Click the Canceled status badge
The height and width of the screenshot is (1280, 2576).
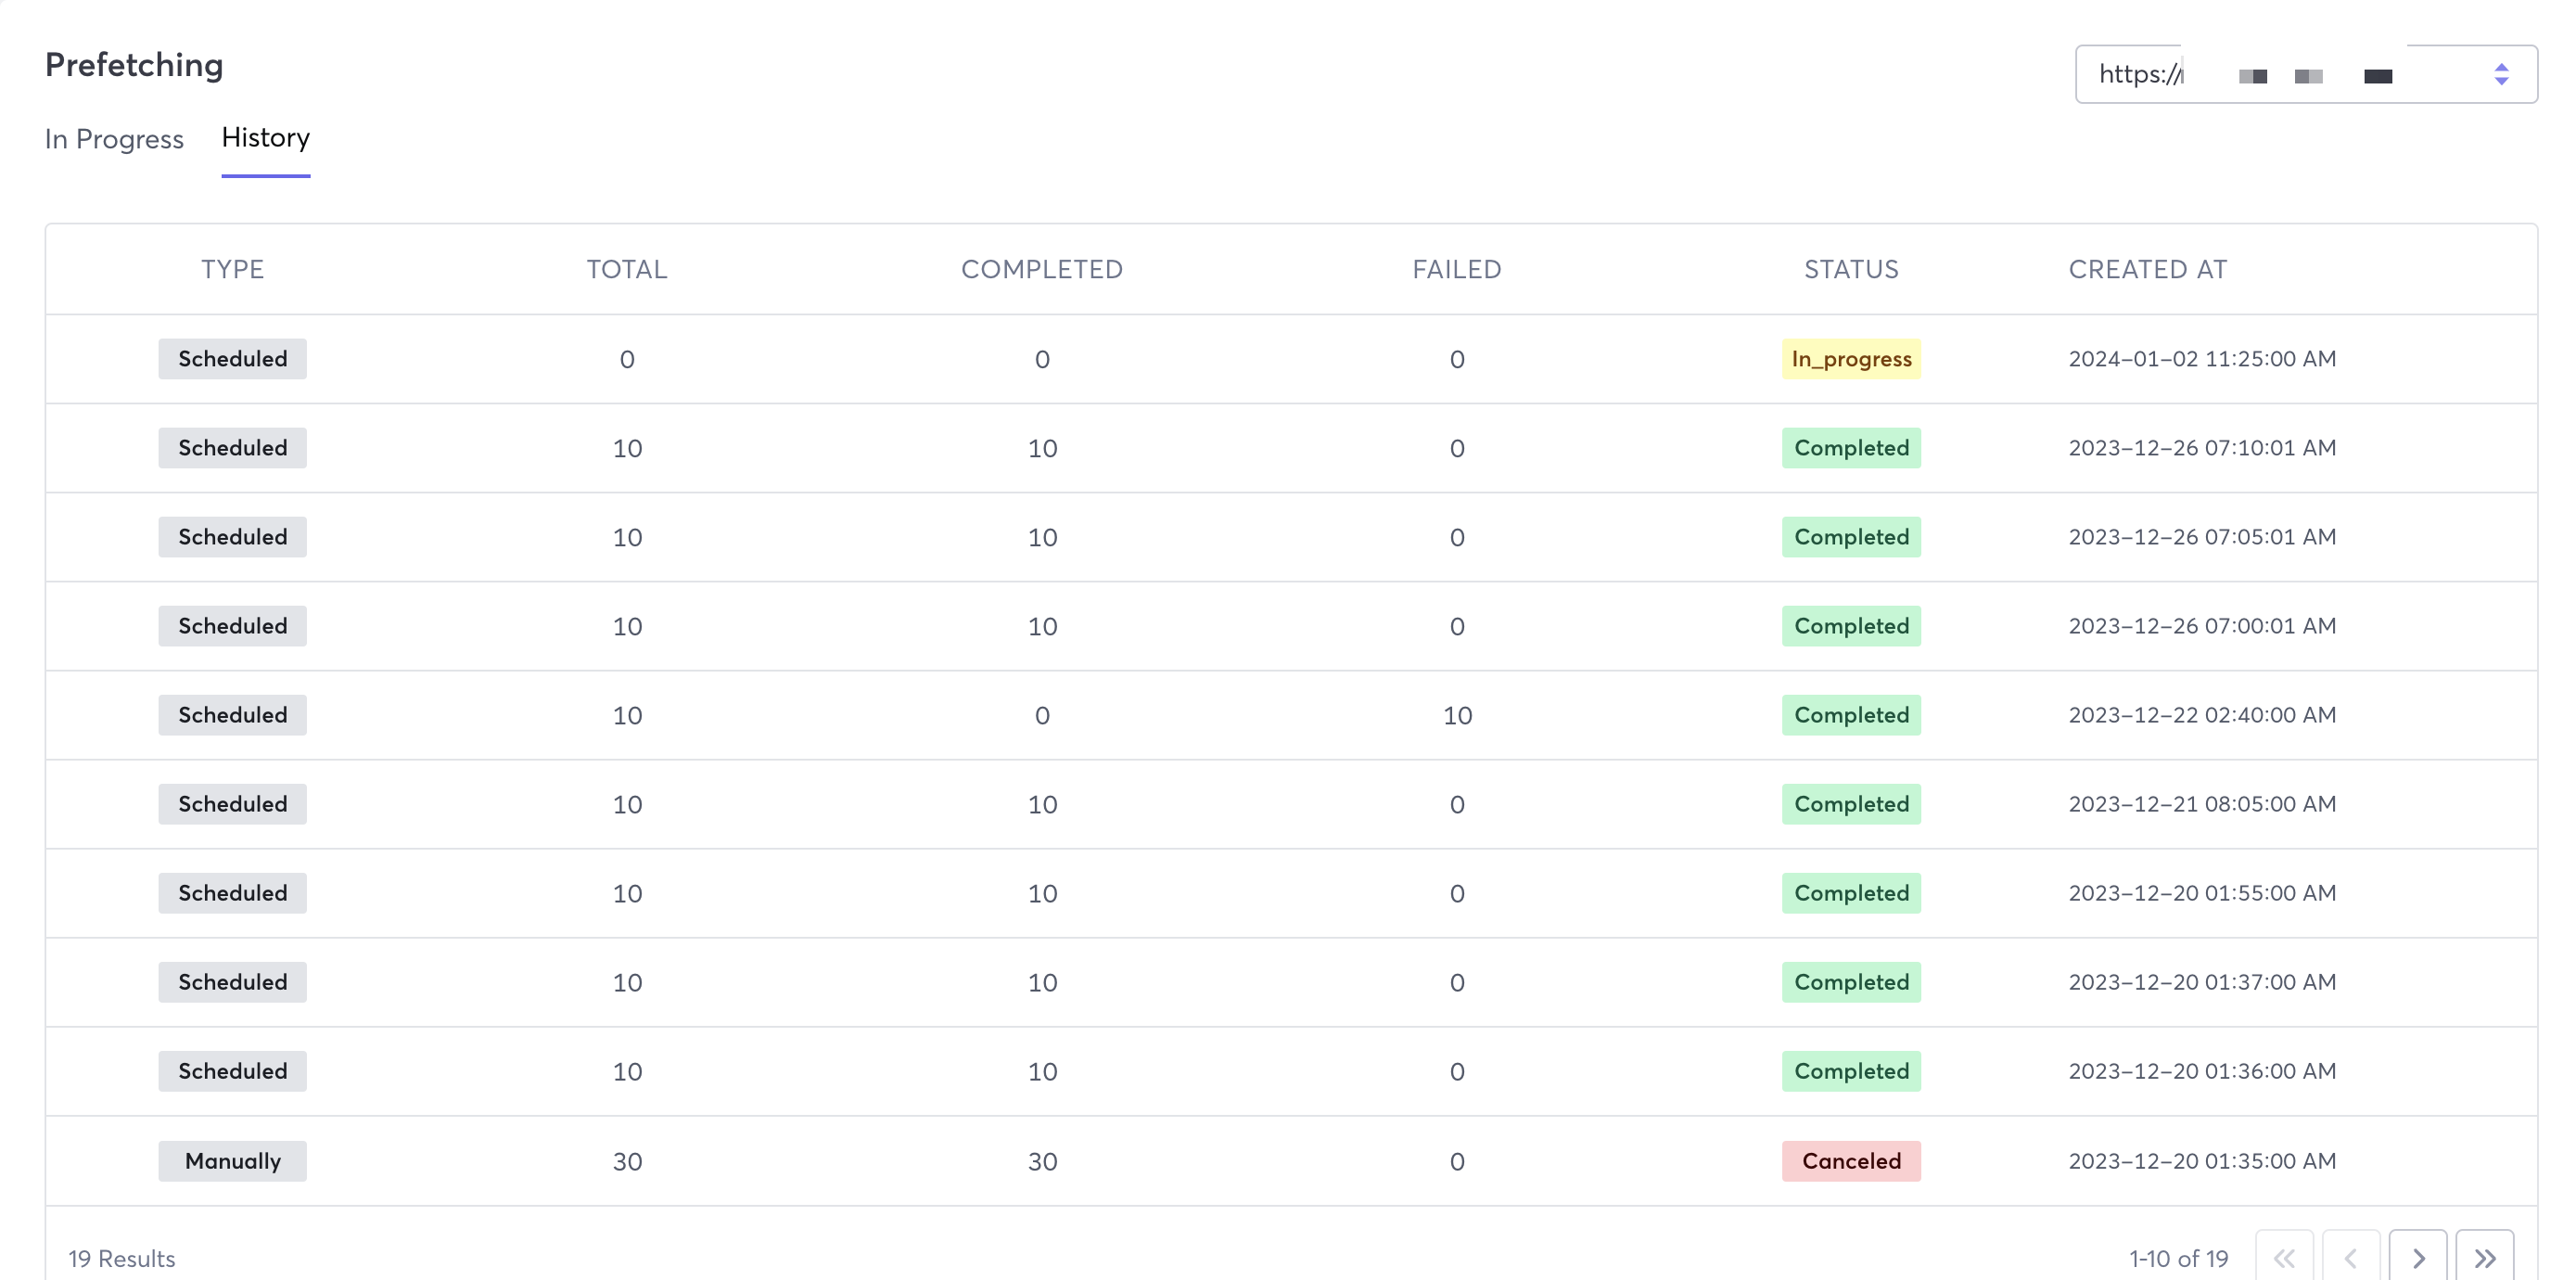(1852, 1160)
